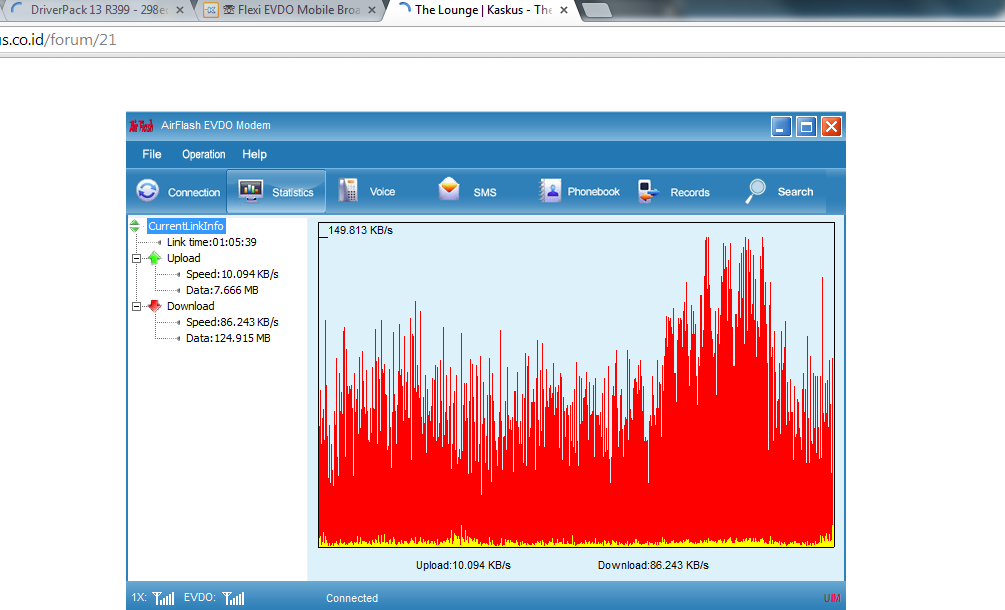Click the Phonebook toolbar label
The width and height of the screenshot is (1005, 610).
point(594,192)
